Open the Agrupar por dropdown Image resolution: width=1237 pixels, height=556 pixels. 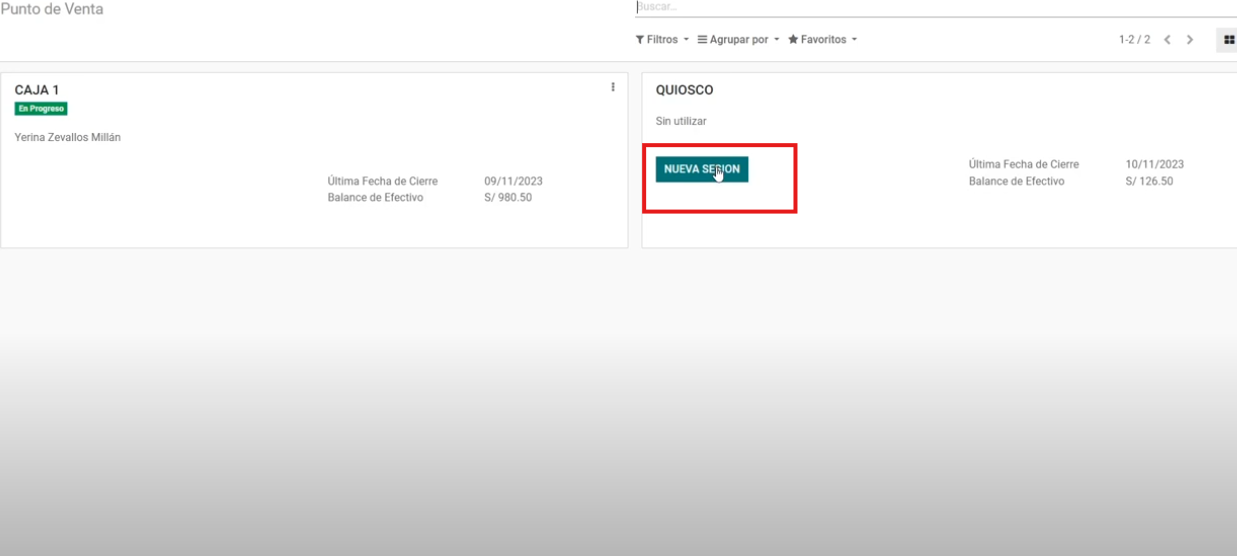pyautogui.click(x=738, y=40)
